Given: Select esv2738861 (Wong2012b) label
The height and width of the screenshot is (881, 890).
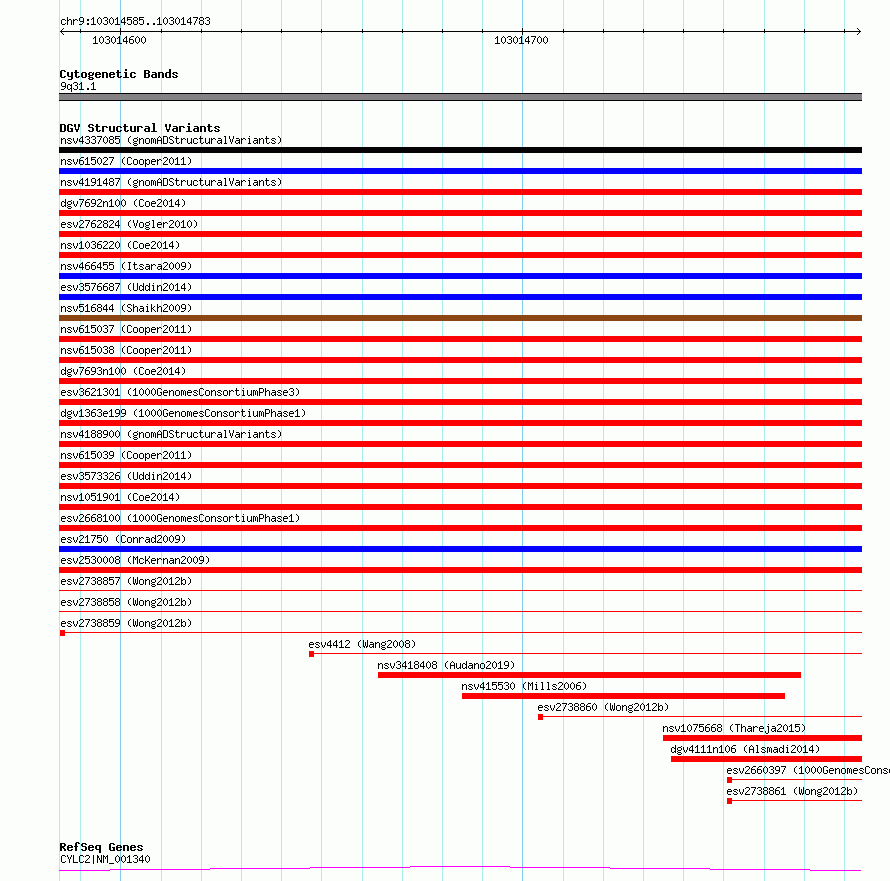Looking at the screenshot, I should [792, 791].
